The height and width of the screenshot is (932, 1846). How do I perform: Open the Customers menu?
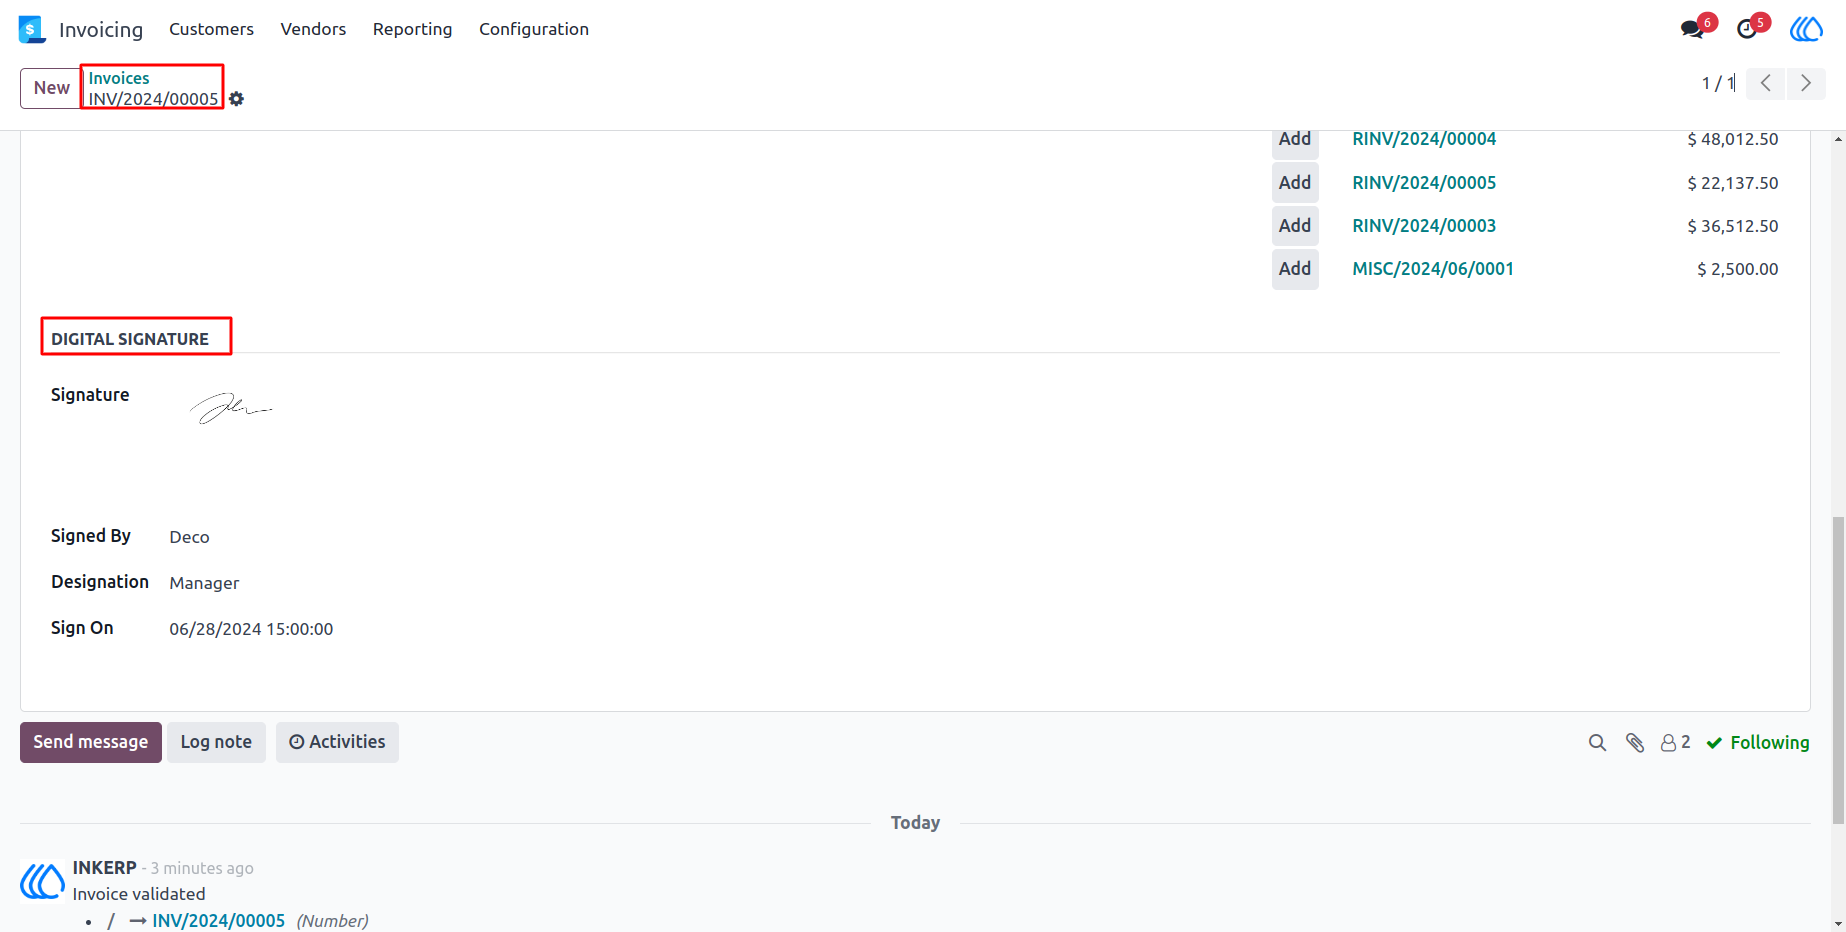211,29
